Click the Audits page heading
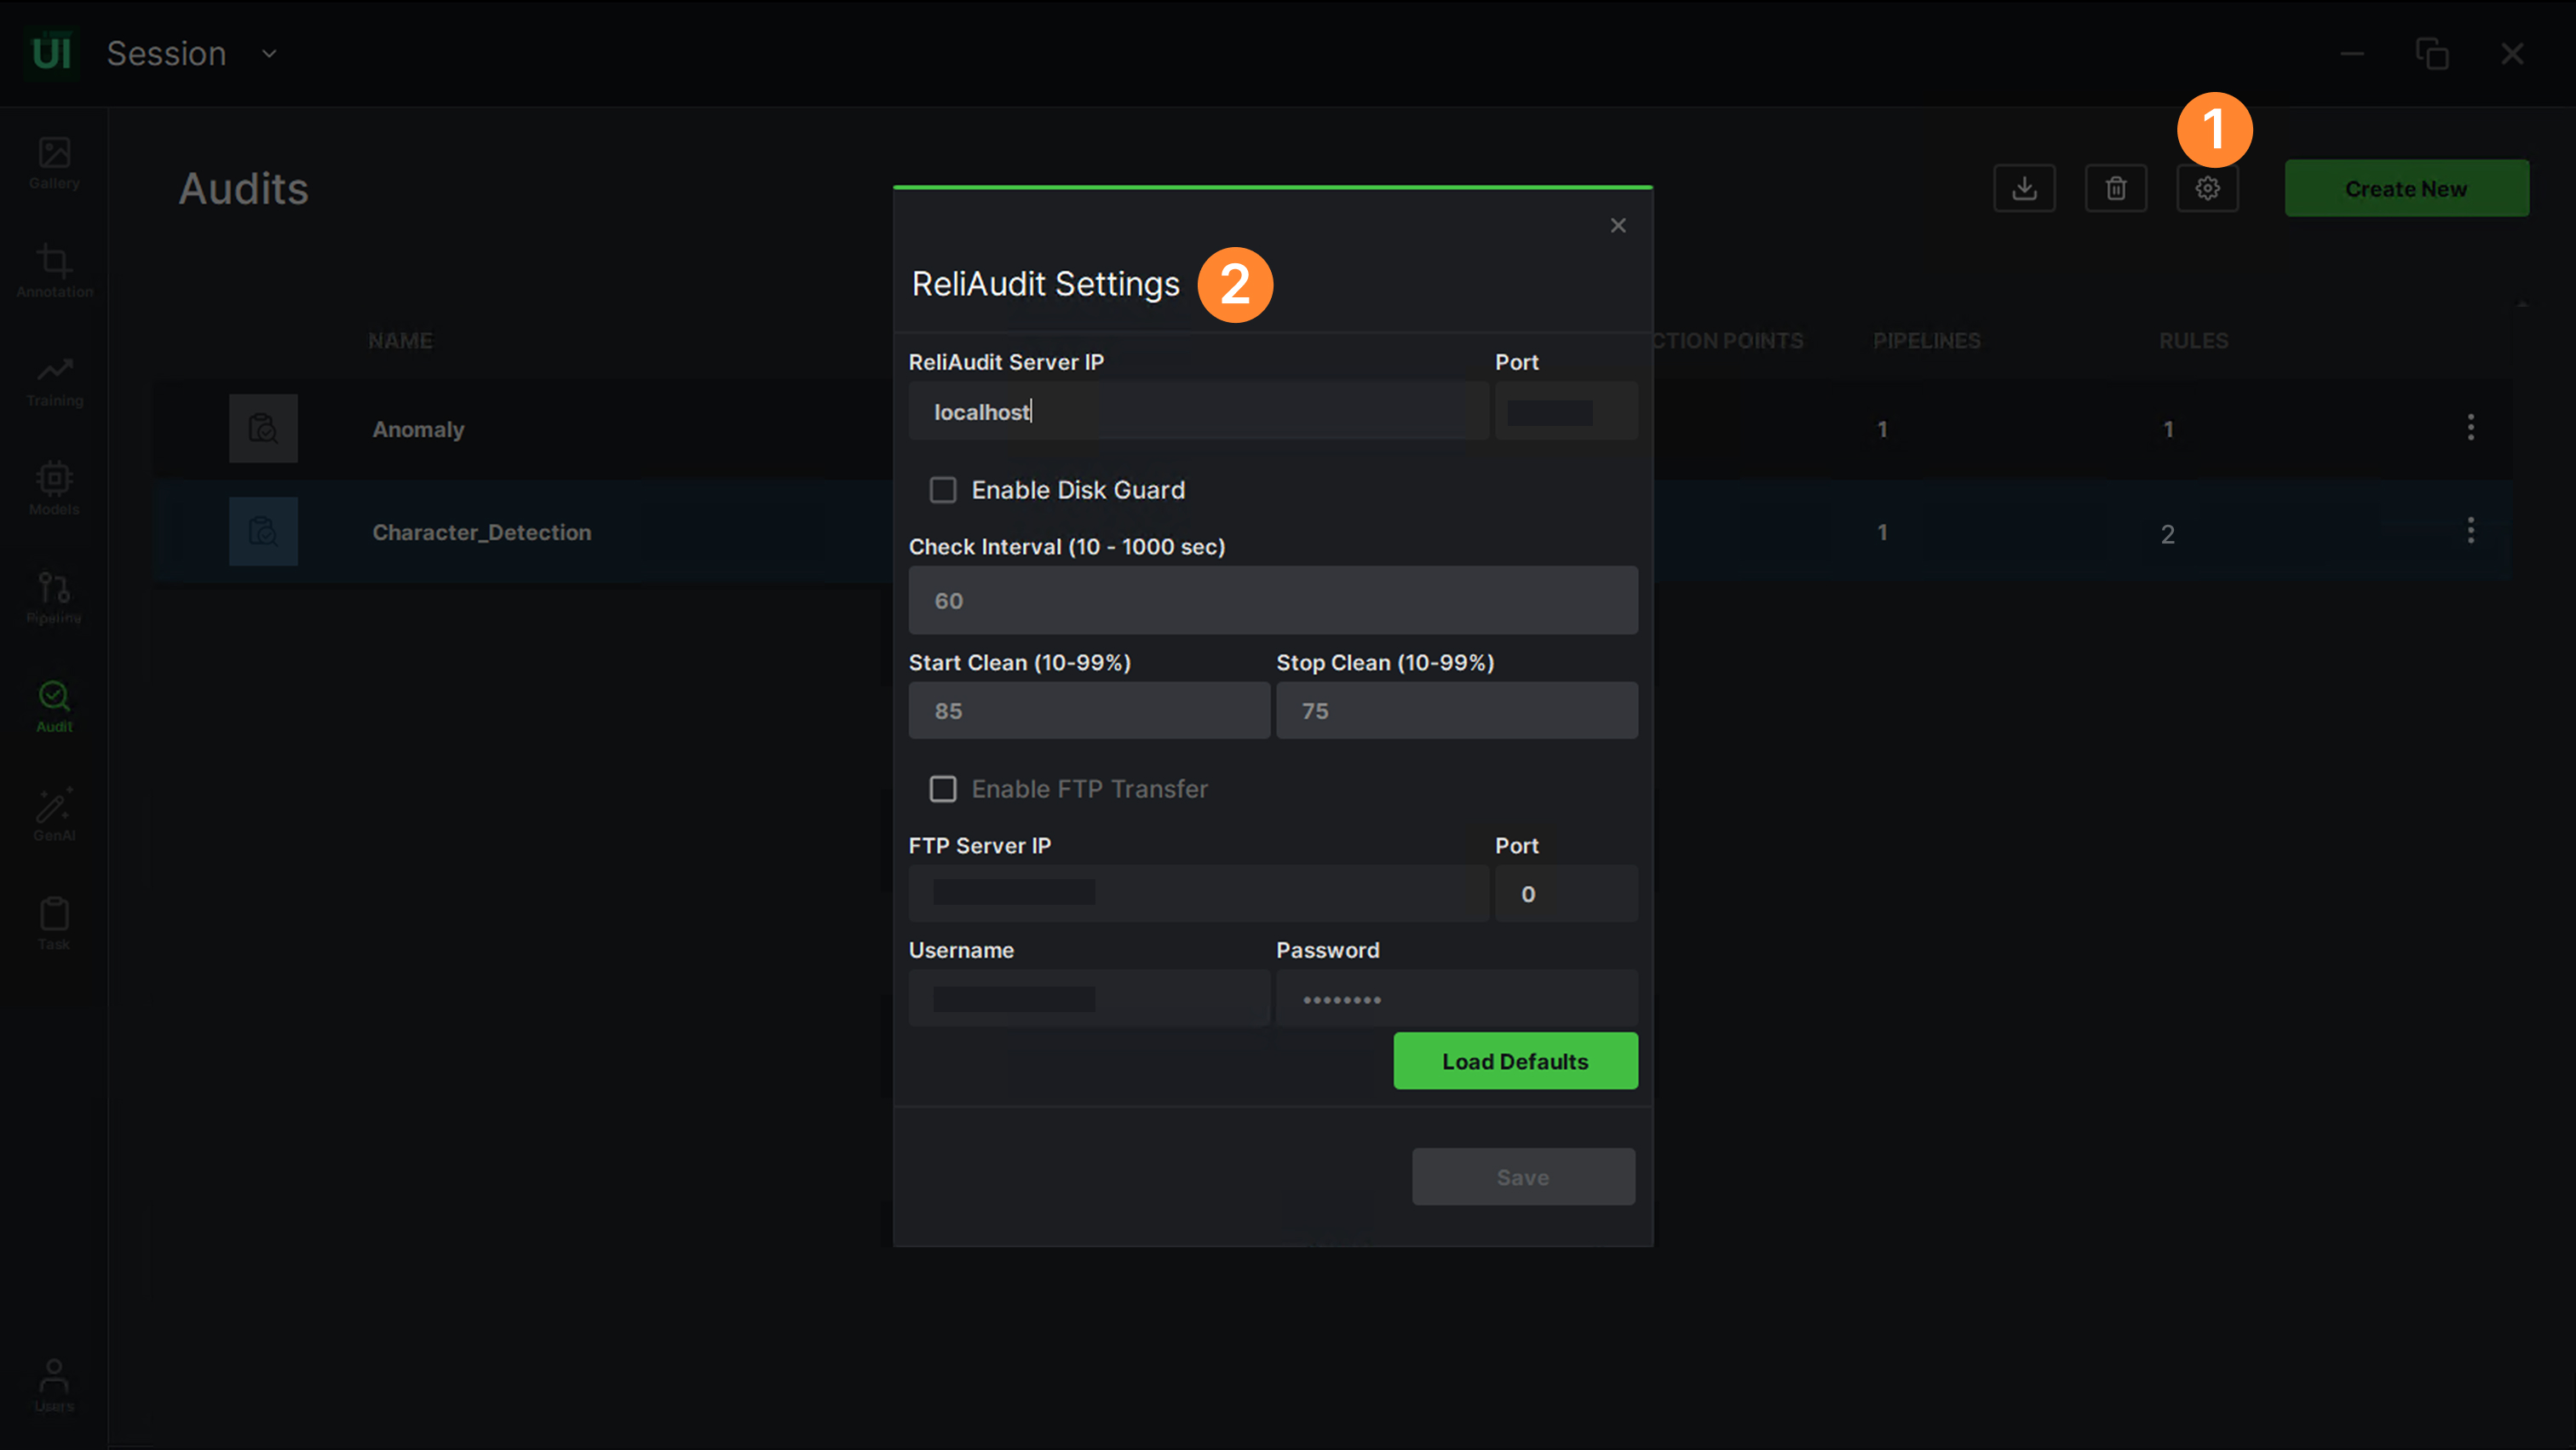2576x1450 pixels. pyautogui.click(x=243, y=188)
